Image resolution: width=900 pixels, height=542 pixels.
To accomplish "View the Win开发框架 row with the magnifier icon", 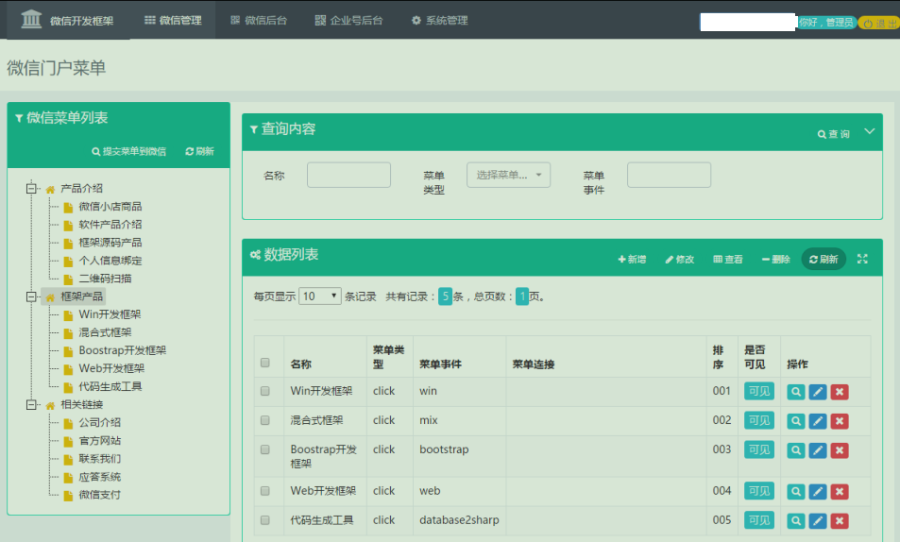I will pos(796,392).
